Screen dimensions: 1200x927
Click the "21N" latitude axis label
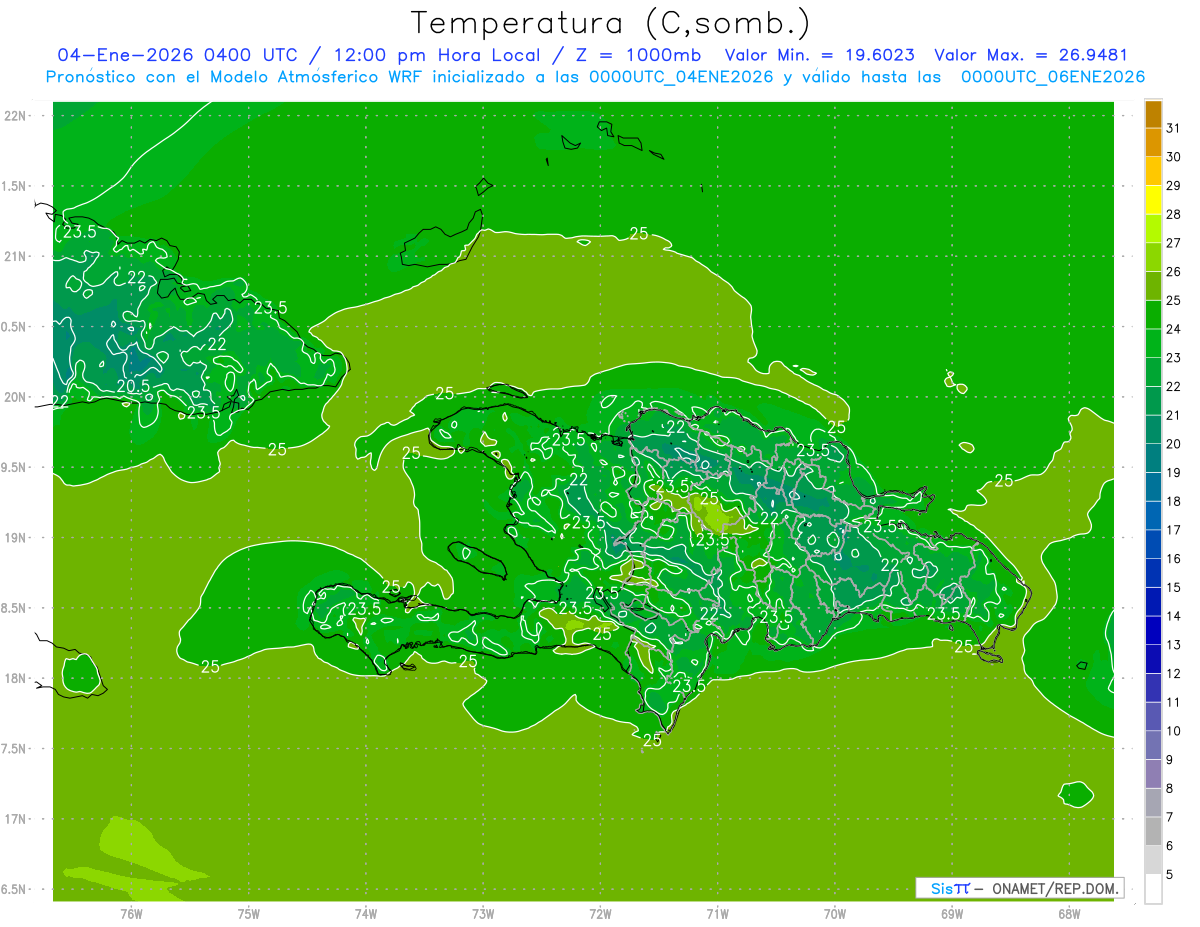pyautogui.click(x=16, y=256)
